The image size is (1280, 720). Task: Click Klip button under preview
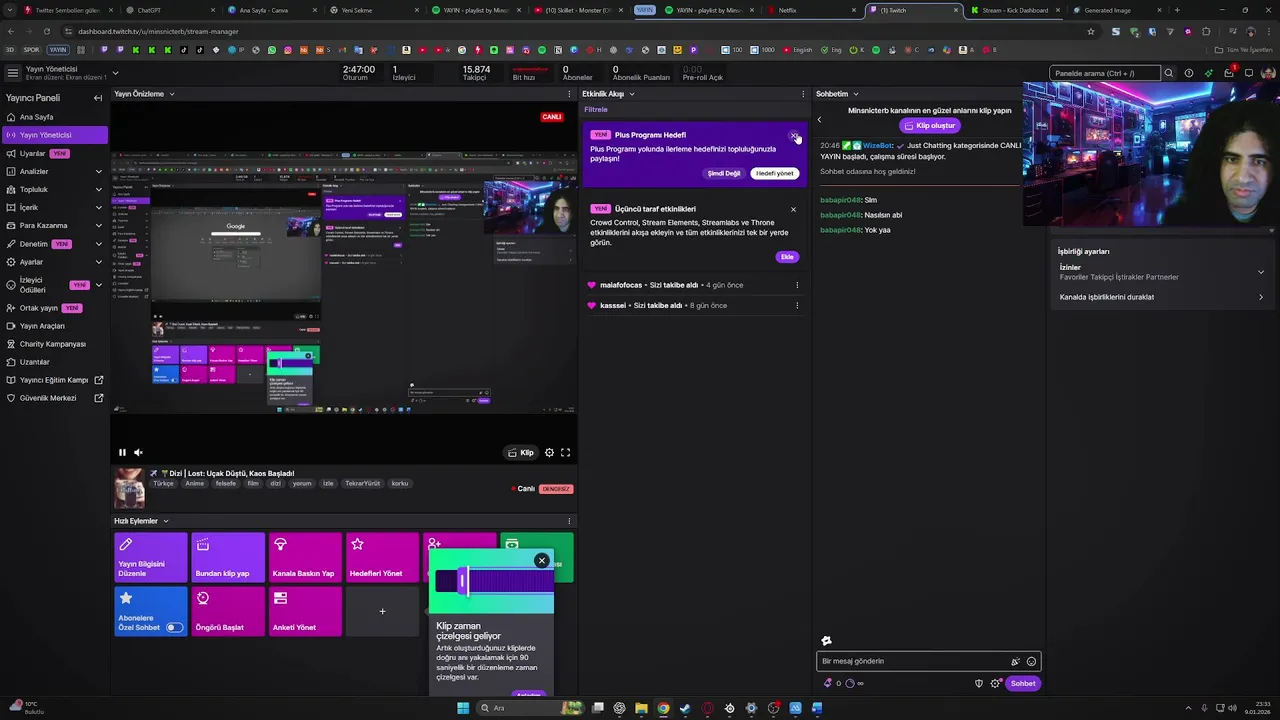click(x=520, y=453)
